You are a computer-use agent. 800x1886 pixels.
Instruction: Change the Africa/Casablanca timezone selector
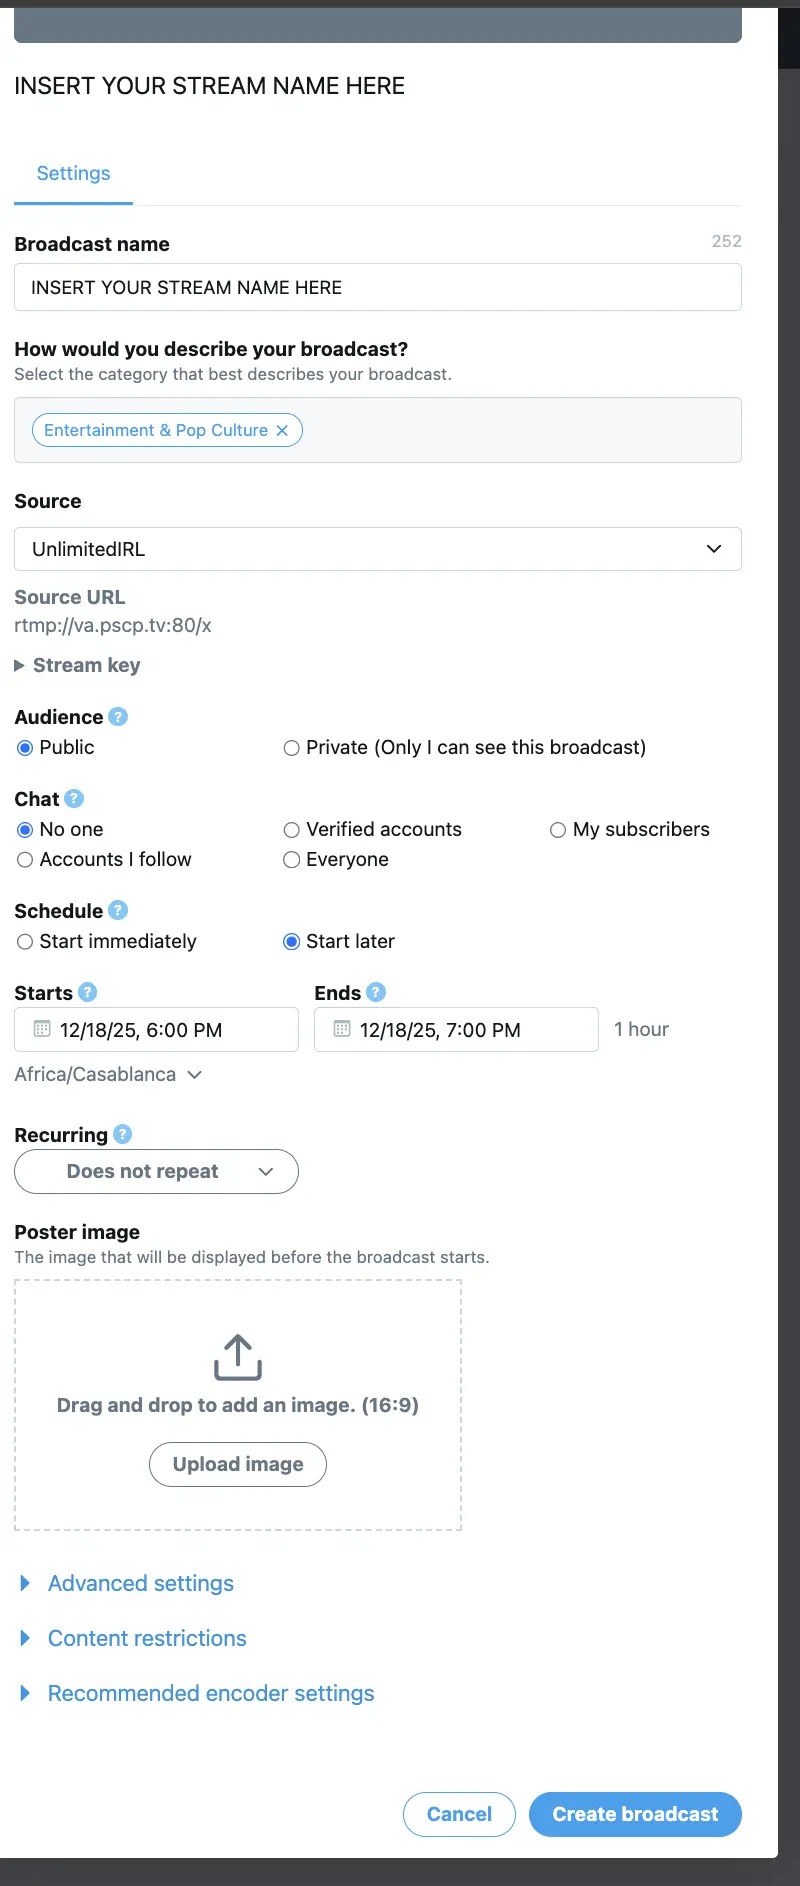coord(108,1074)
